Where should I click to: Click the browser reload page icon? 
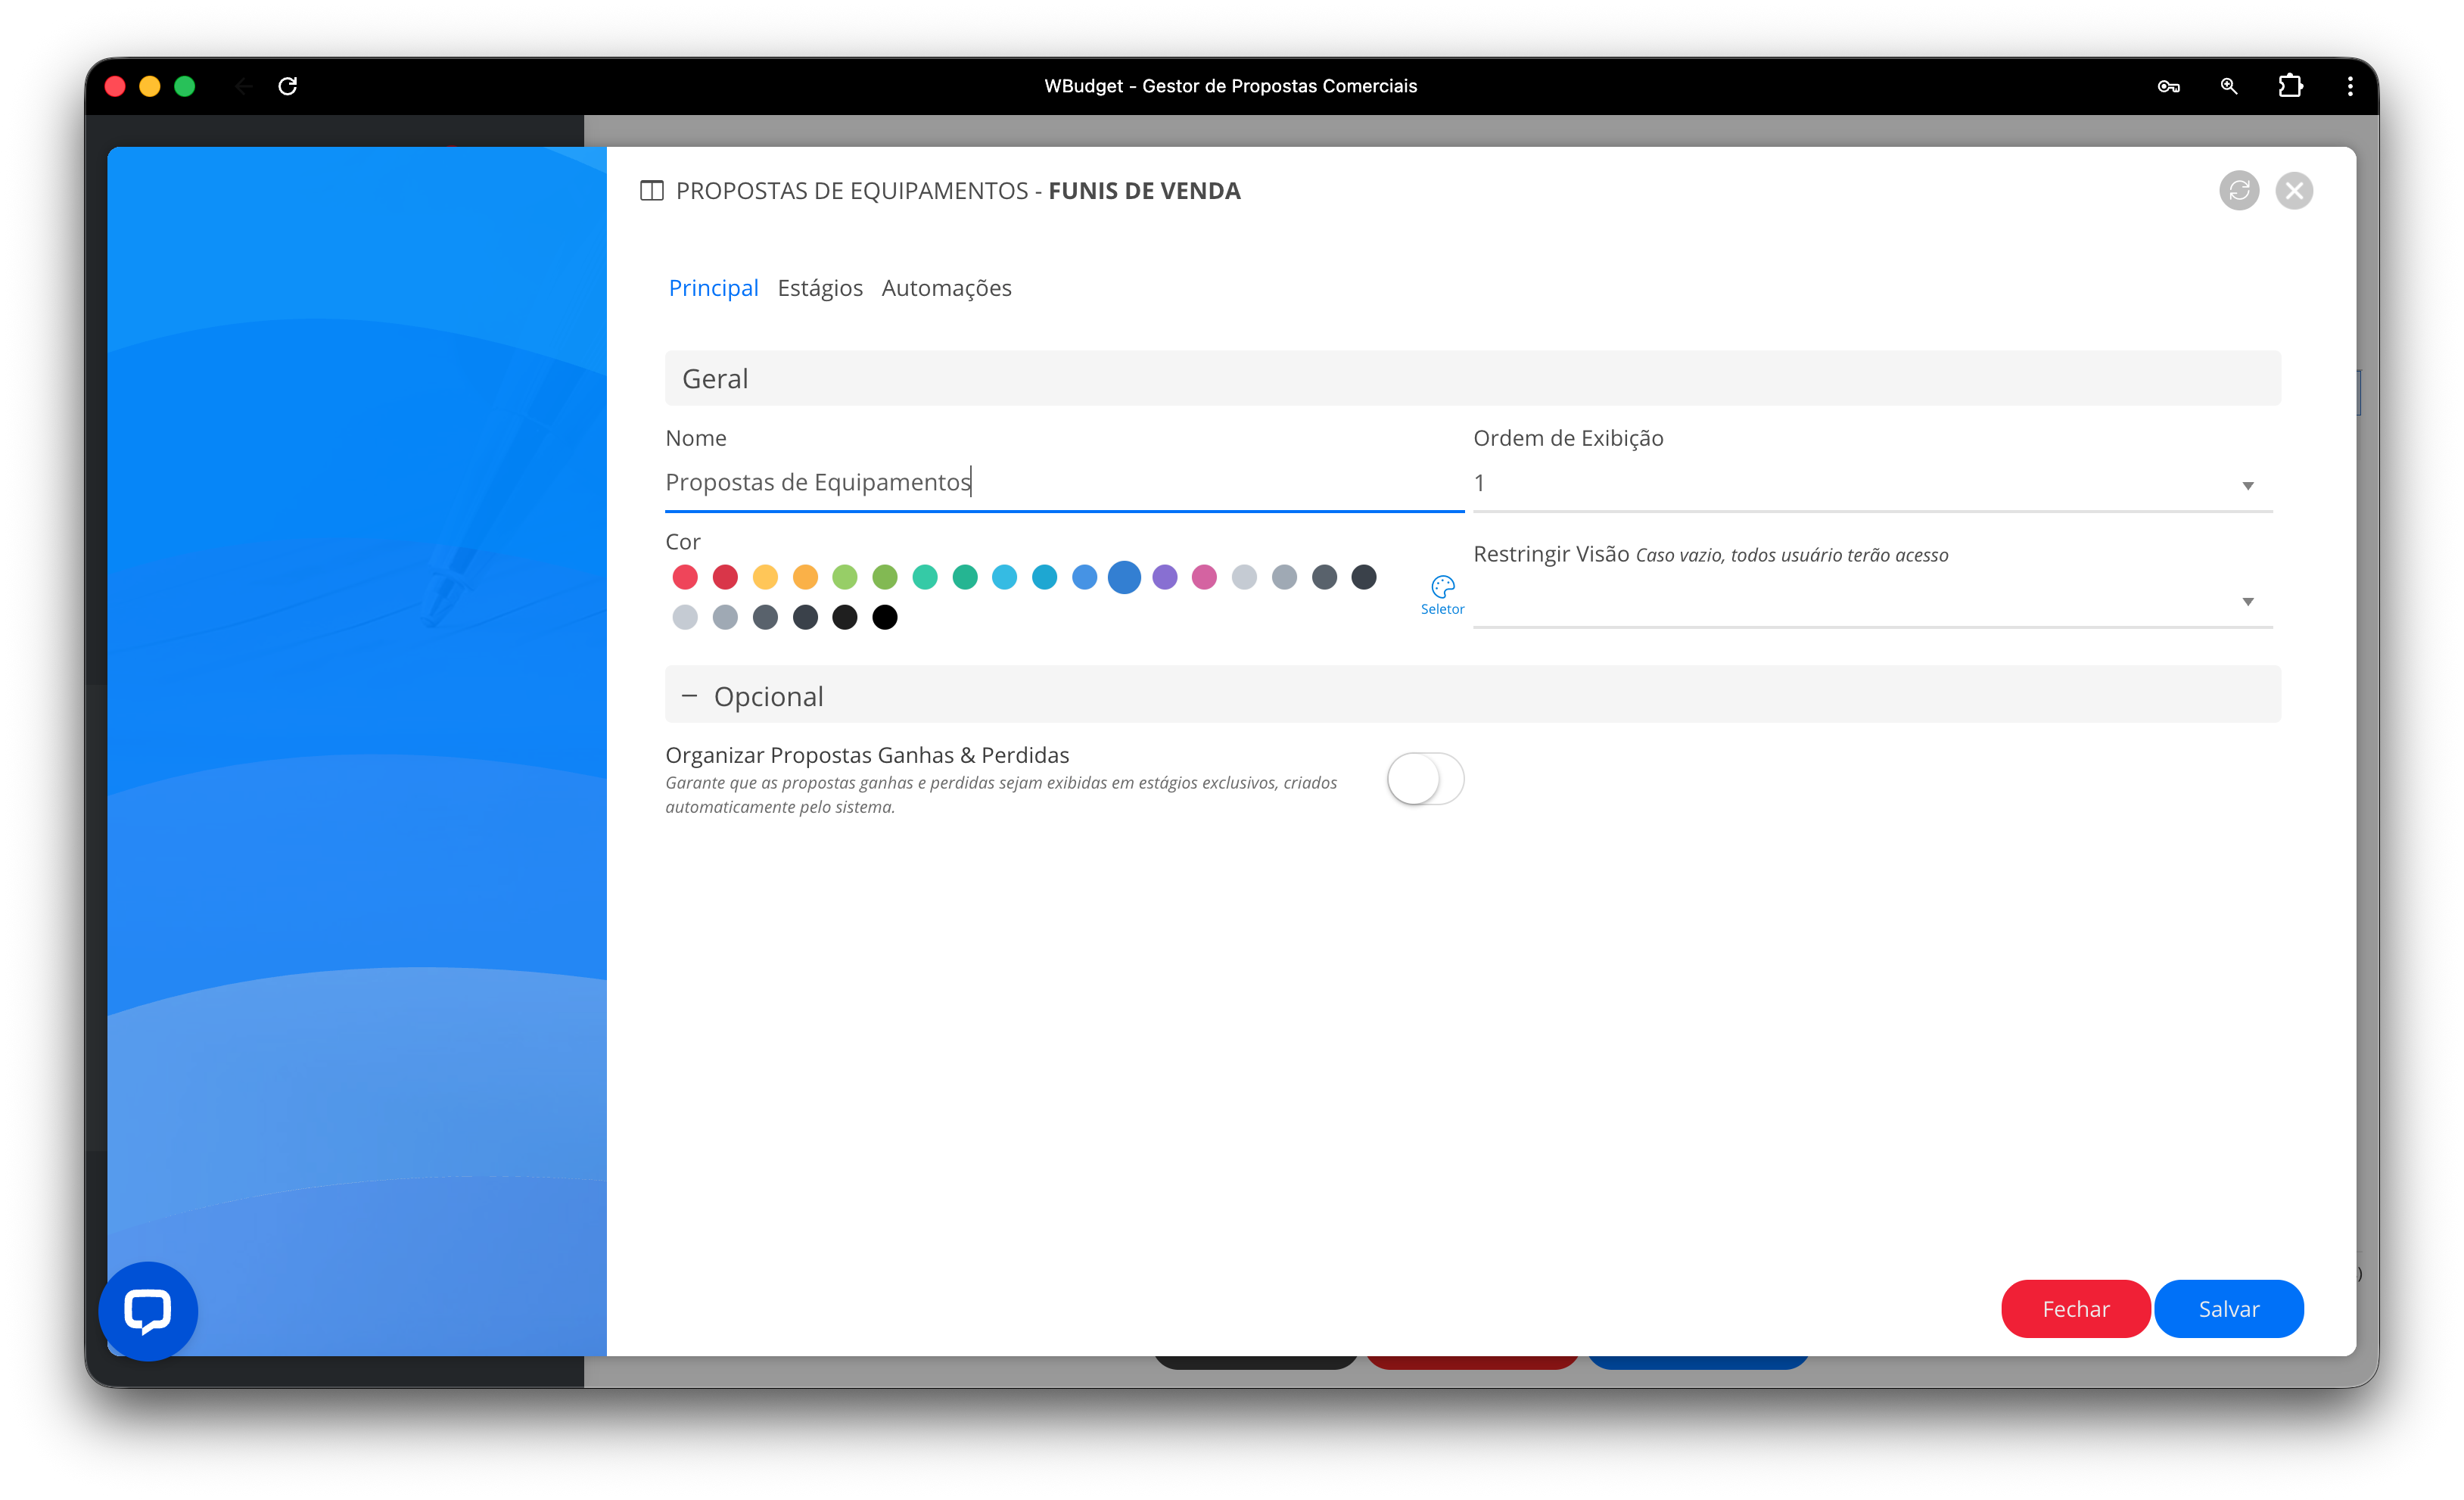pos(288,86)
